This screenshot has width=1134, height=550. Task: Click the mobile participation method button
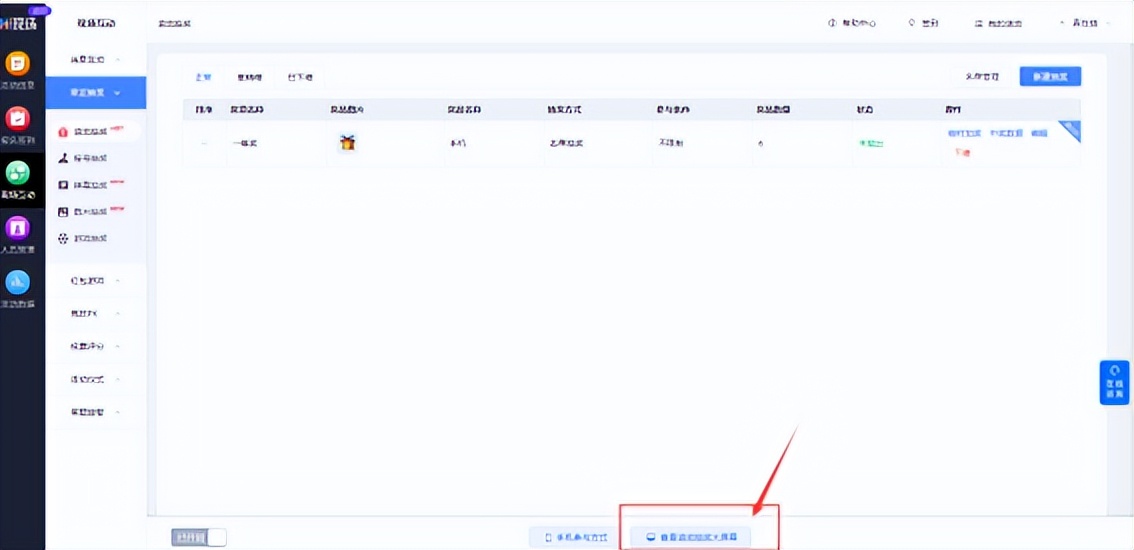575,537
